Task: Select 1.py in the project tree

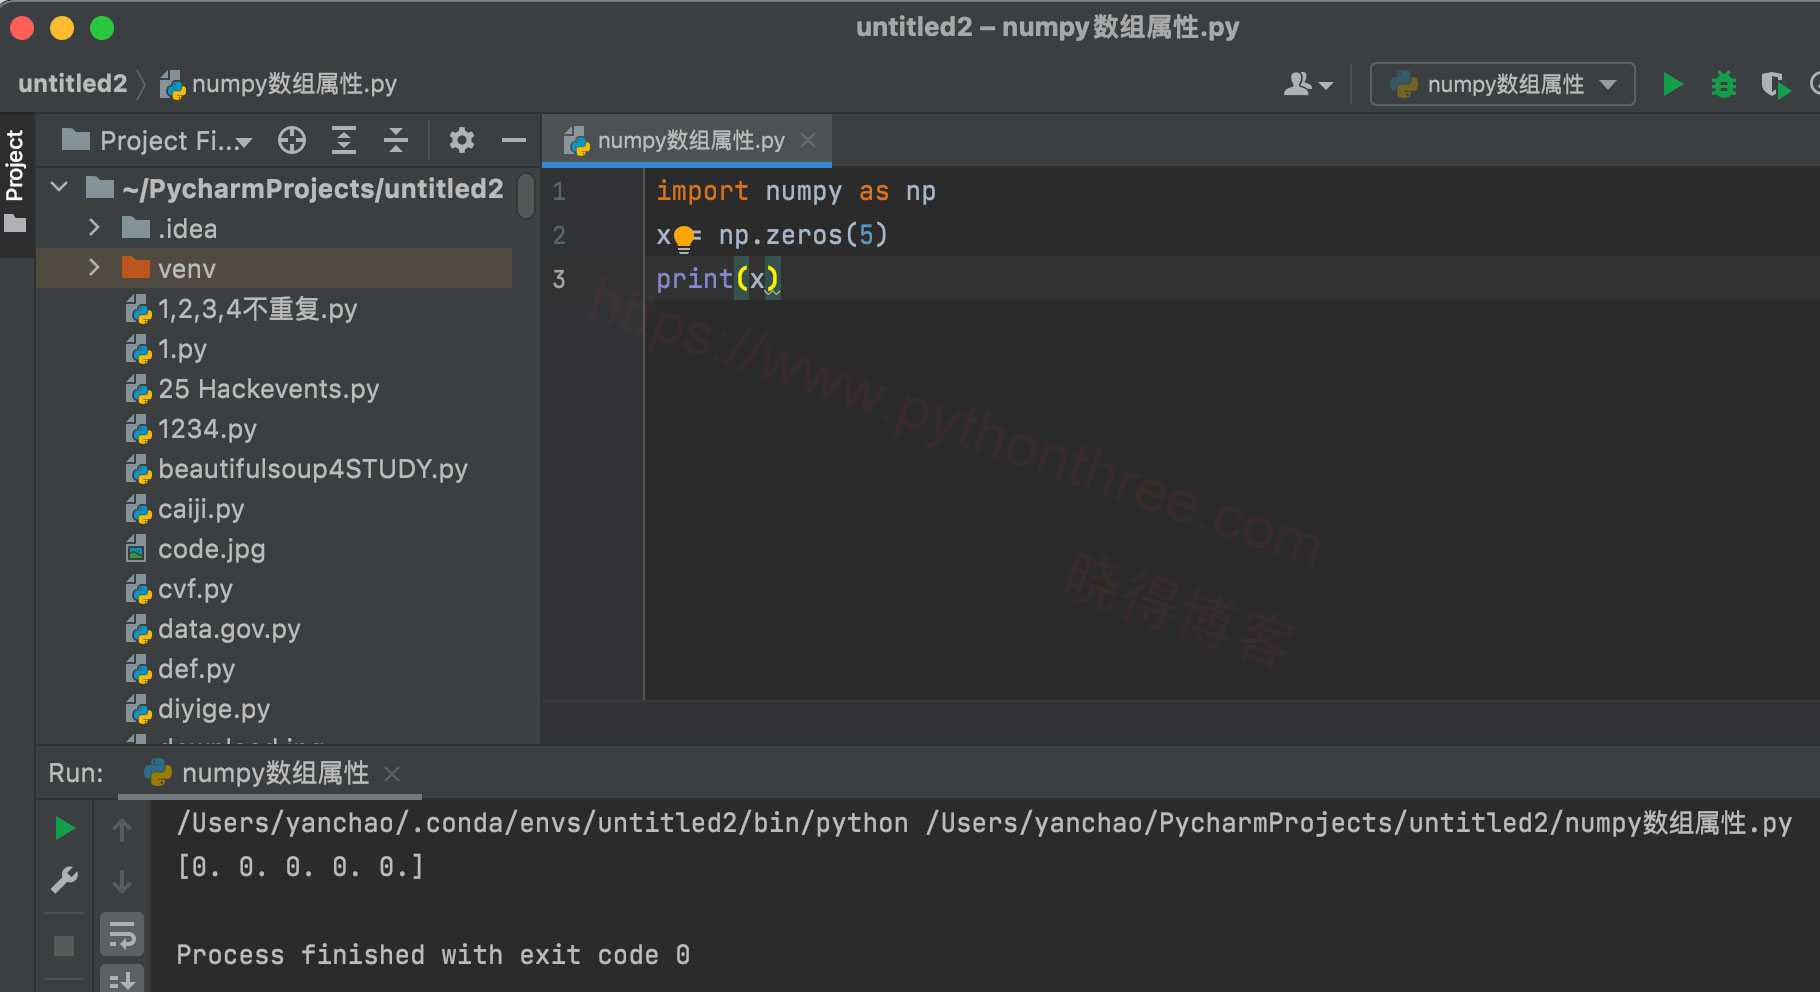Action: point(182,349)
